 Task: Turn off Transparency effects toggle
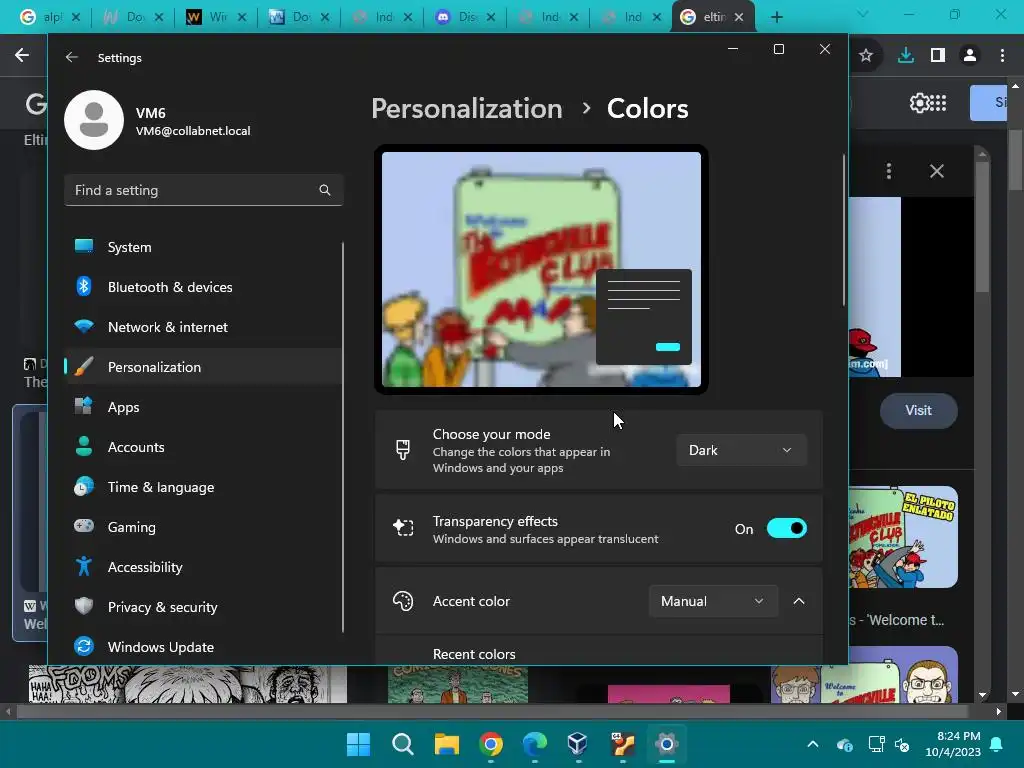click(786, 528)
